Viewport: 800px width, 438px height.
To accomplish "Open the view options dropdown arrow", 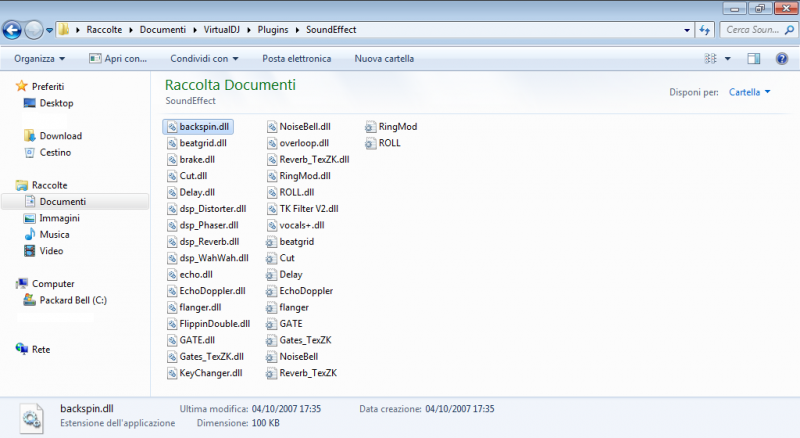I will coord(728,59).
